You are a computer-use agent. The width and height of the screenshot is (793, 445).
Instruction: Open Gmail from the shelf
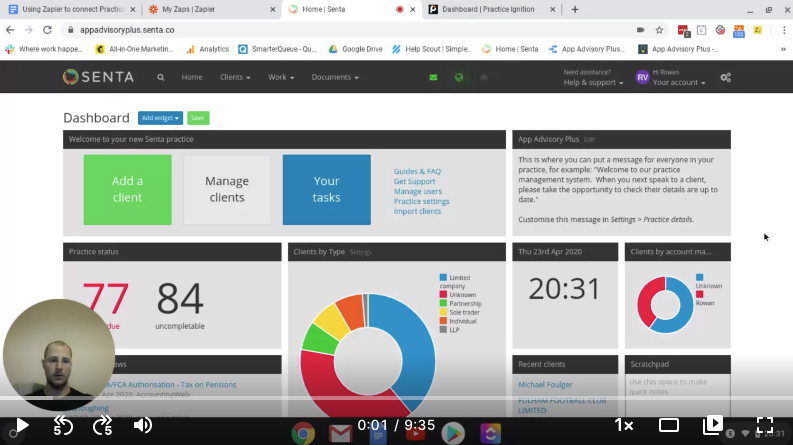(340, 433)
